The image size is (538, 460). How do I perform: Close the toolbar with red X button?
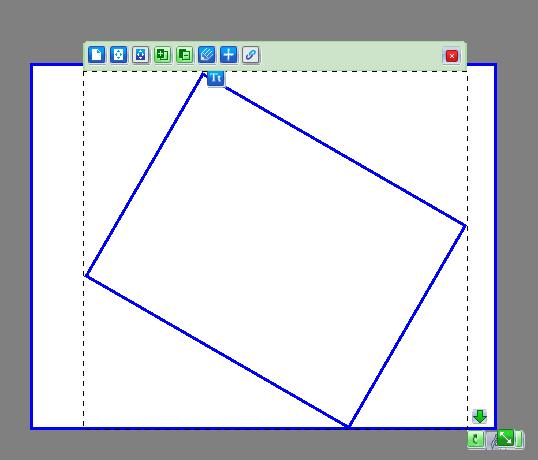(x=452, y=56)
